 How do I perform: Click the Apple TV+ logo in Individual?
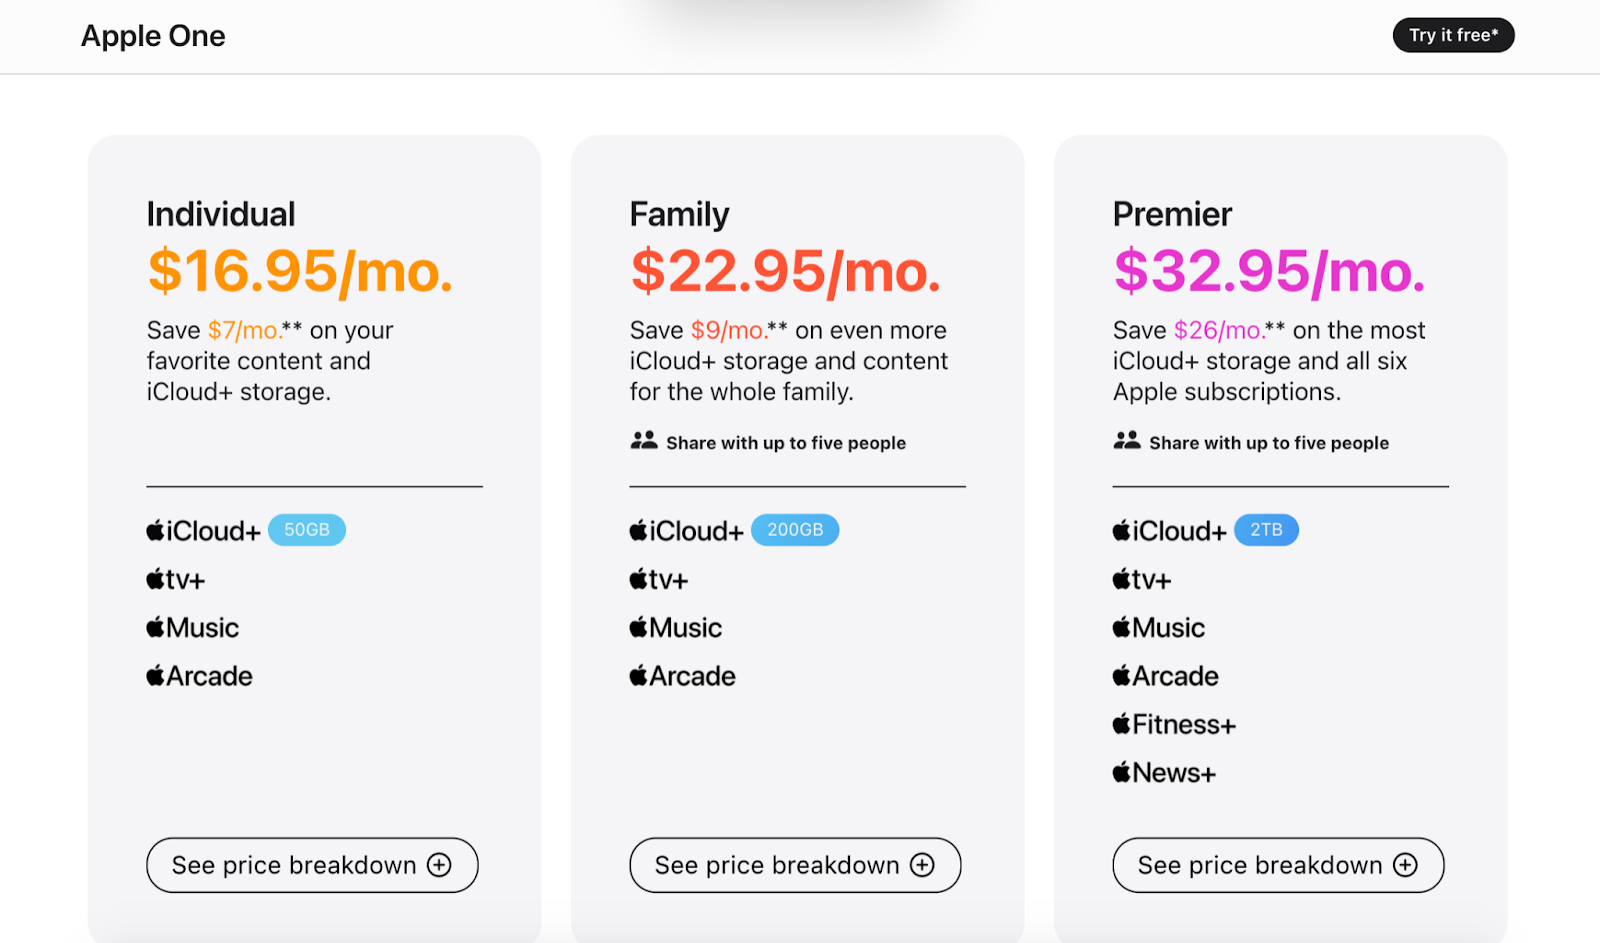pos(175,579)
